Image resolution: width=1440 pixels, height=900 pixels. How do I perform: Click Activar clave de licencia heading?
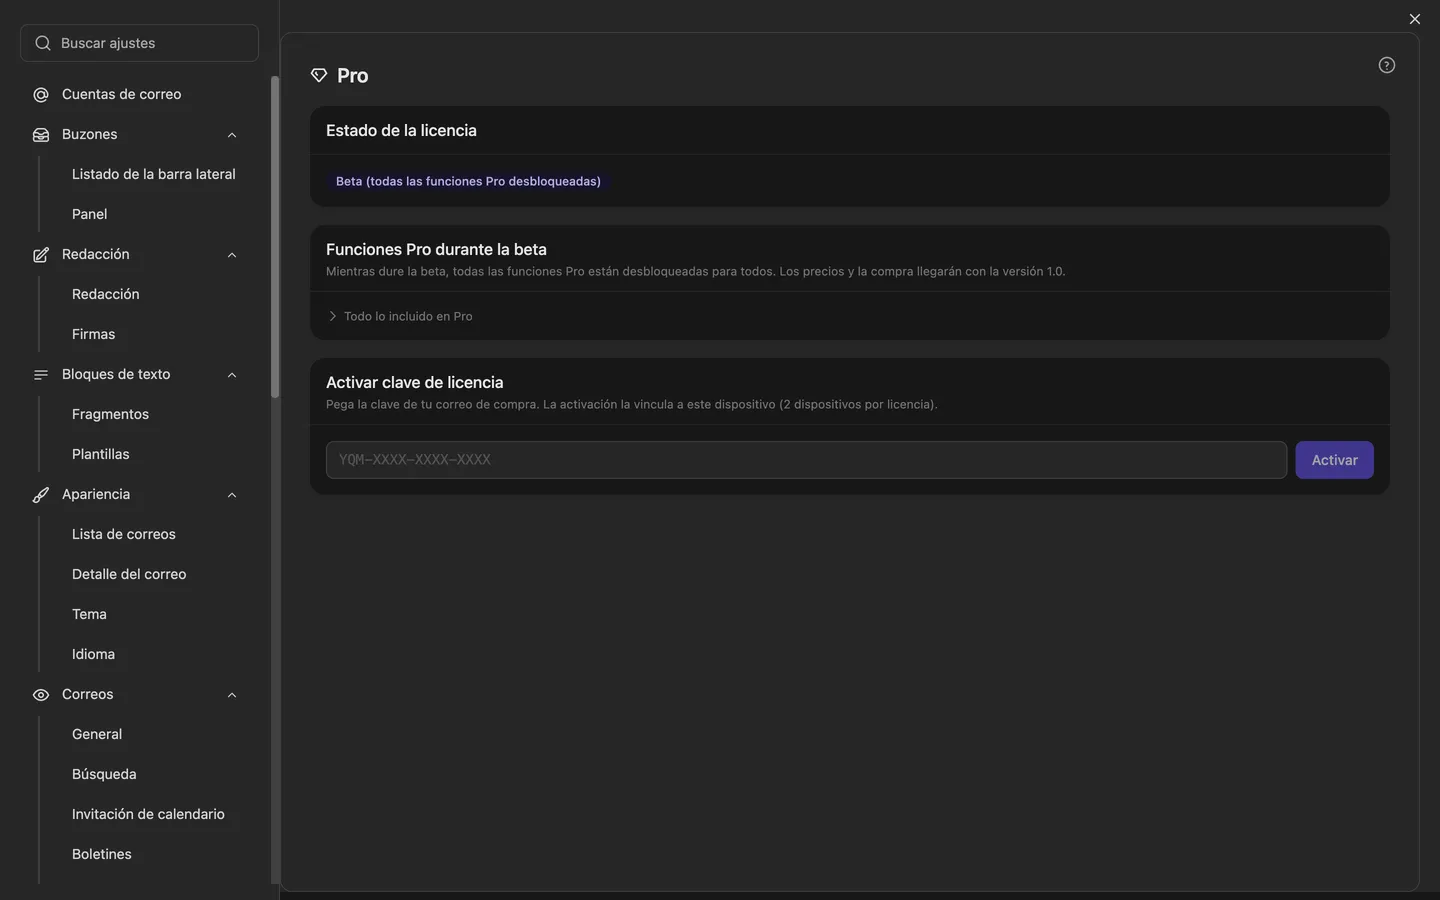(x=414, y=383)
